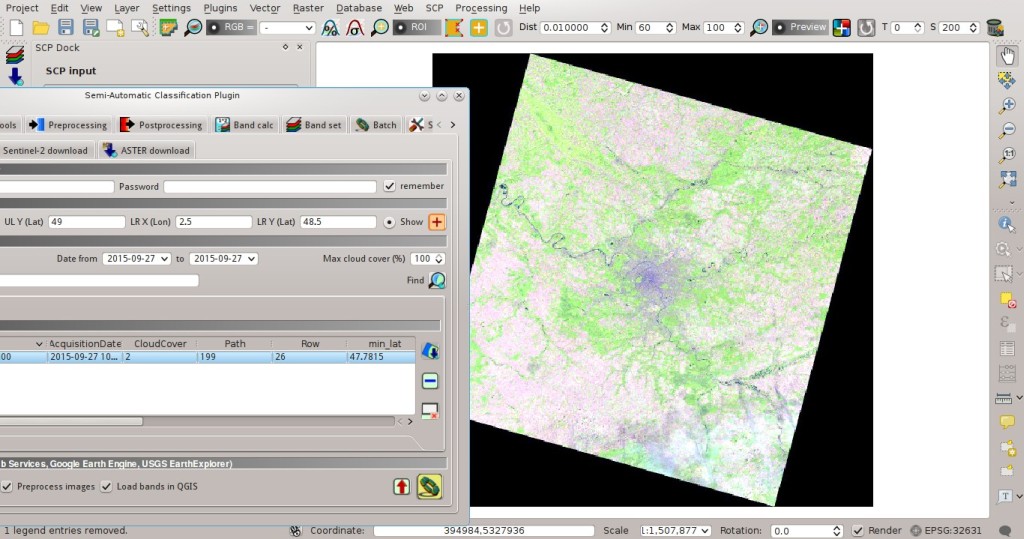Open the ASTER download tab

147,150
